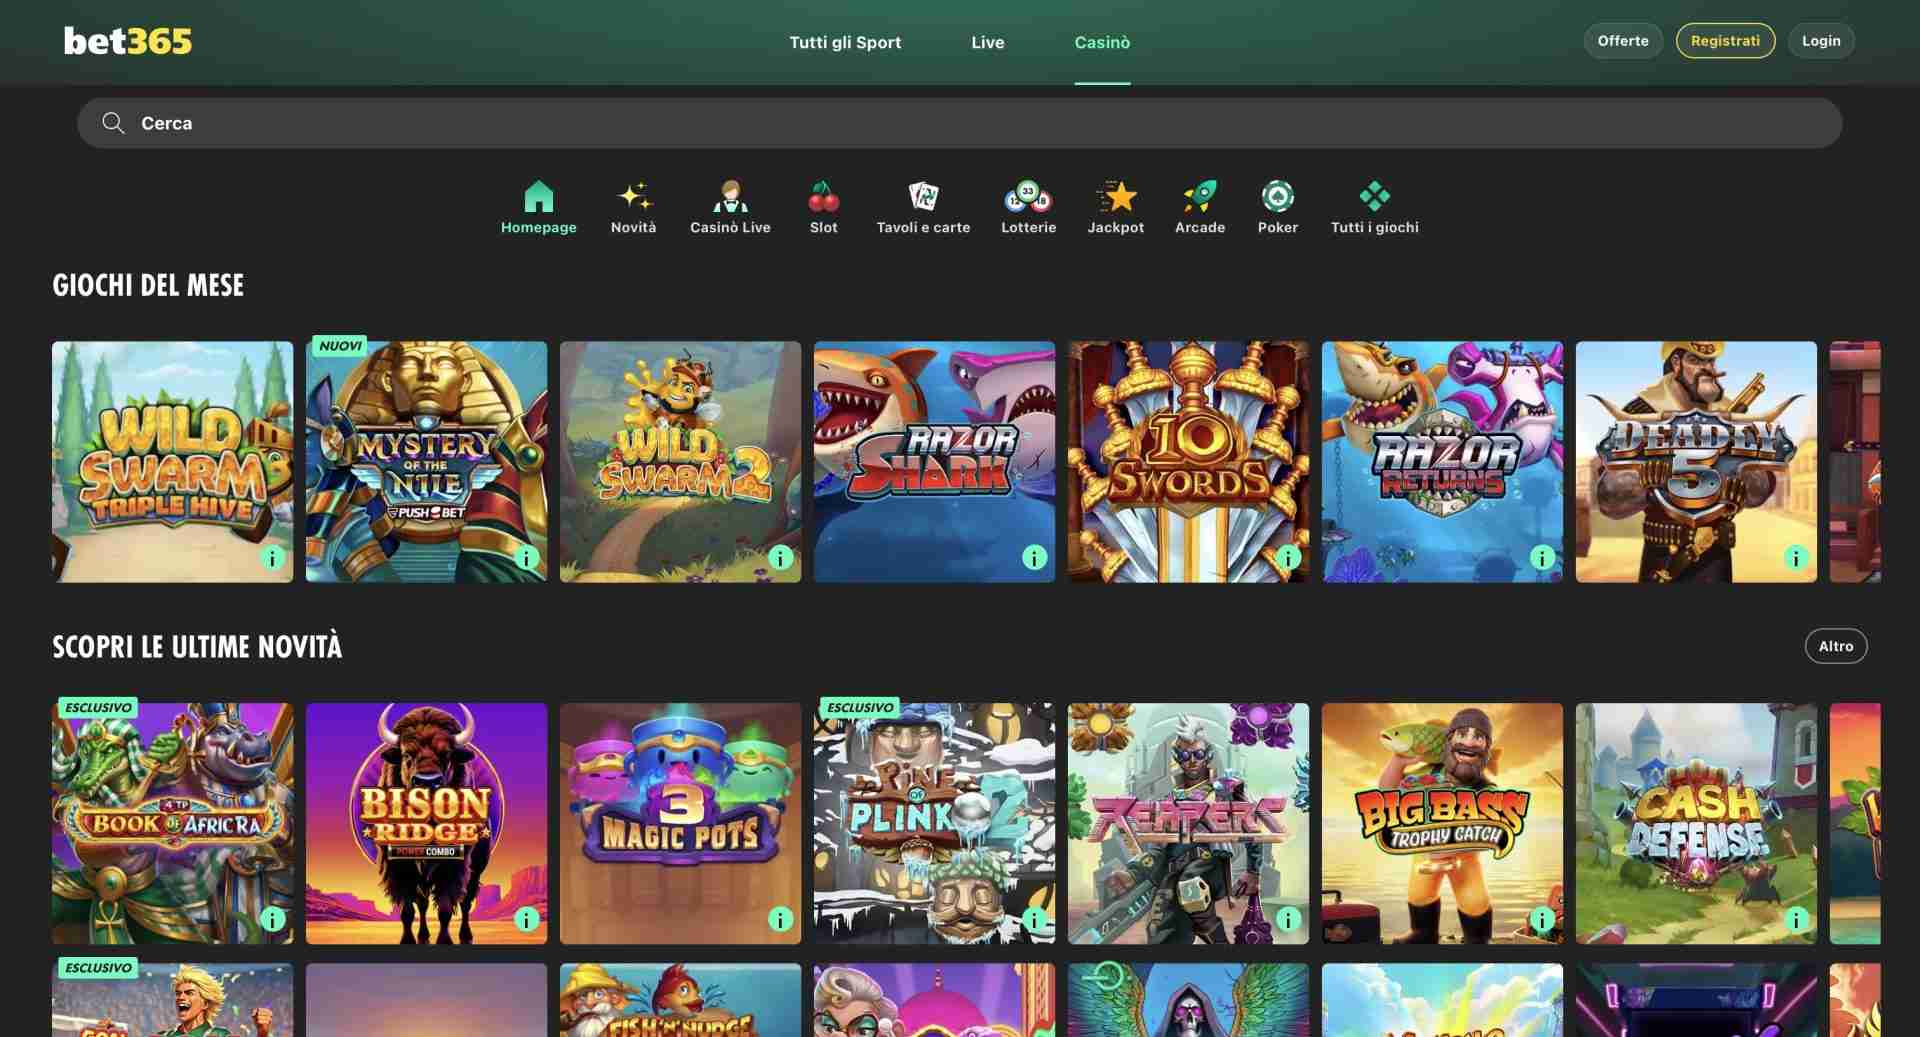Show info for Mystery of the Nile
Screen dimensions: 1920x1037
click(x=527, y=558)
